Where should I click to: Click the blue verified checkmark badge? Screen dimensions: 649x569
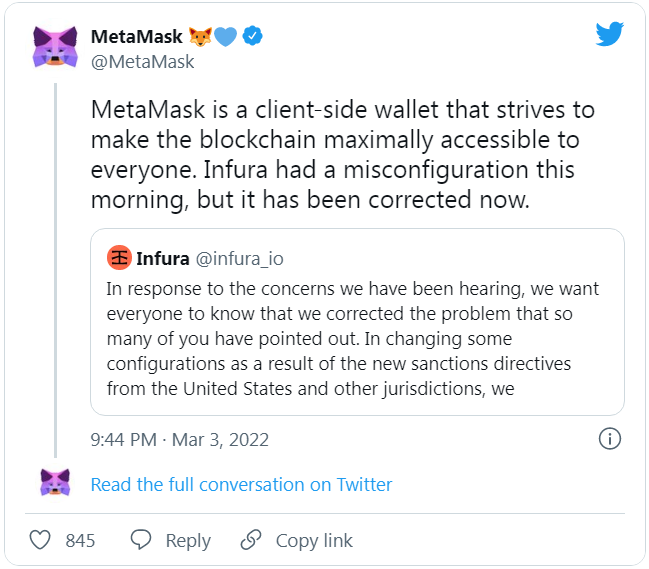point(252,36)
